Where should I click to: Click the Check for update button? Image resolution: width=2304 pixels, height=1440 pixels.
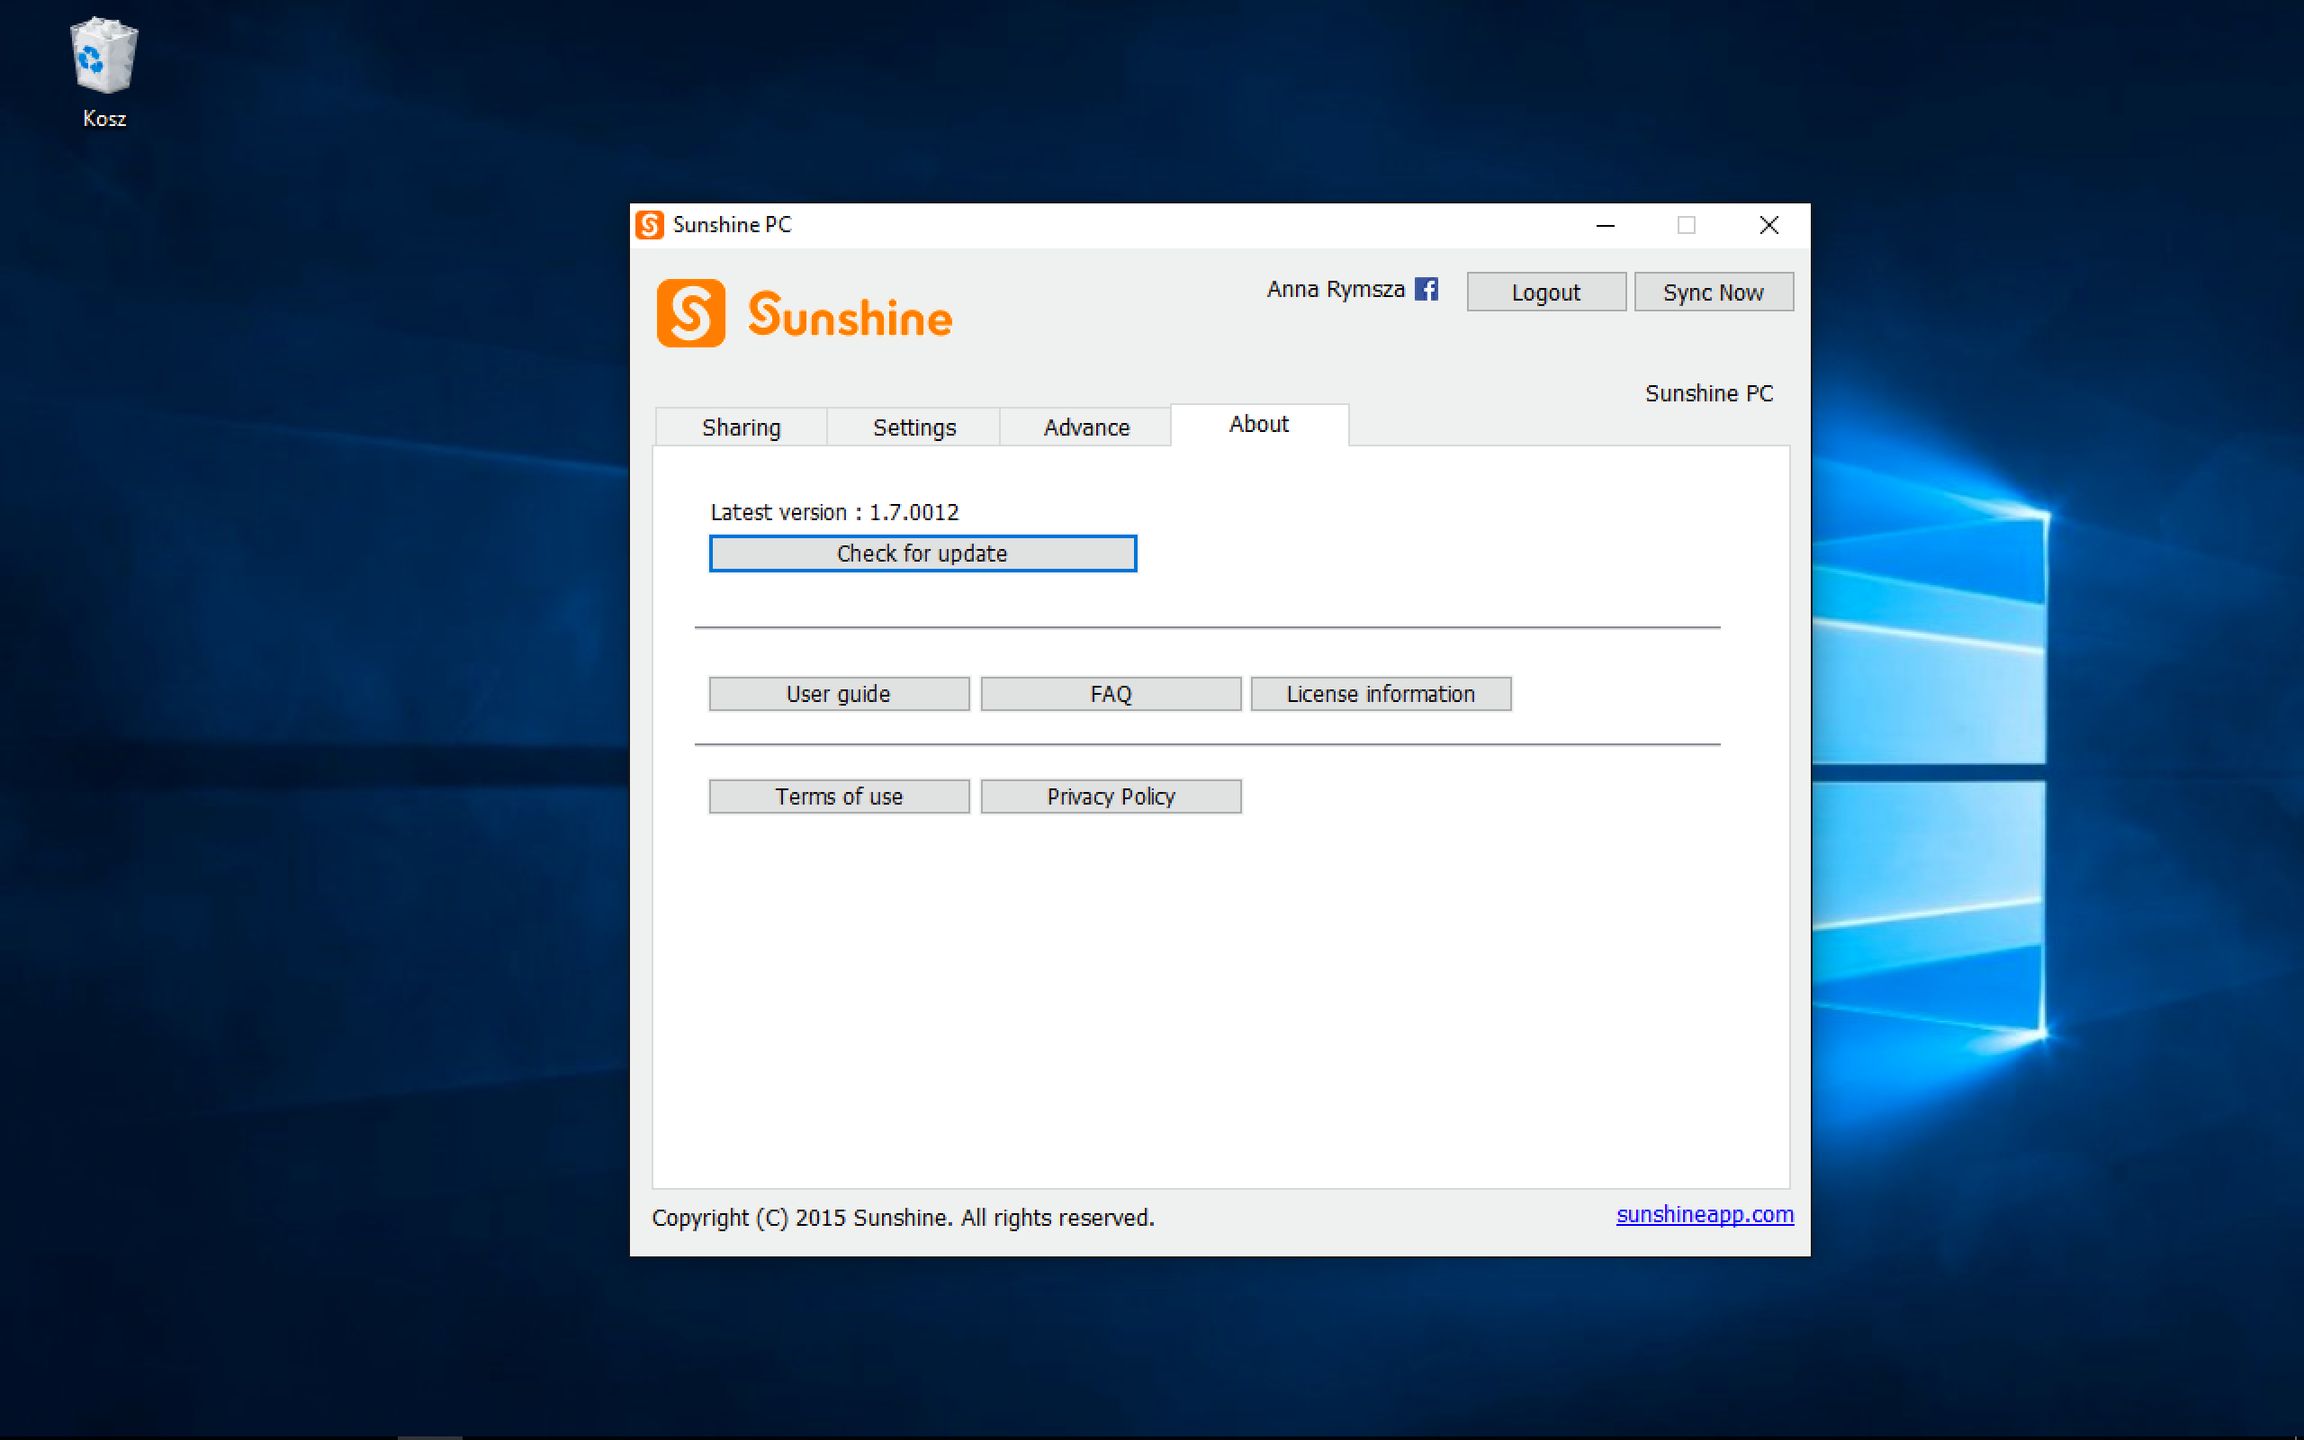(922, 553)
